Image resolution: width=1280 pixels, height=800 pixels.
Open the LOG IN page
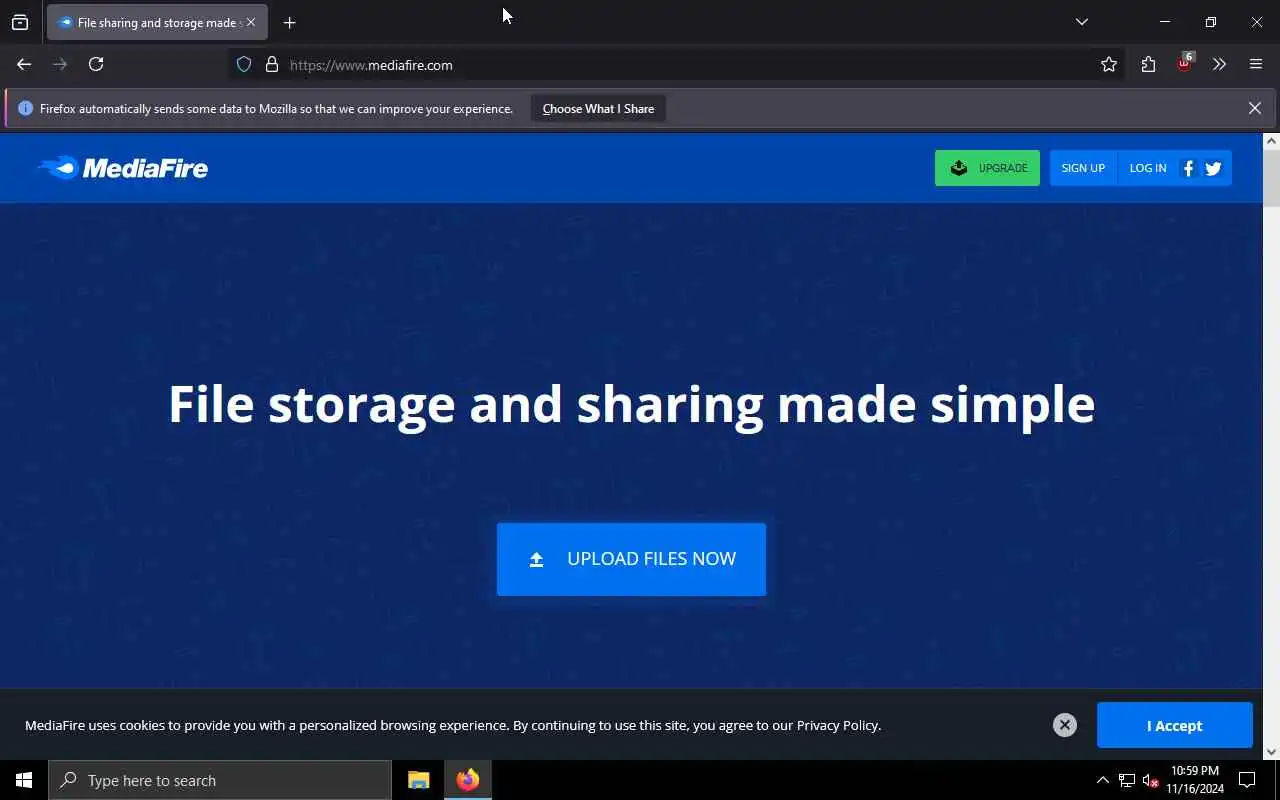point(1148,168)
